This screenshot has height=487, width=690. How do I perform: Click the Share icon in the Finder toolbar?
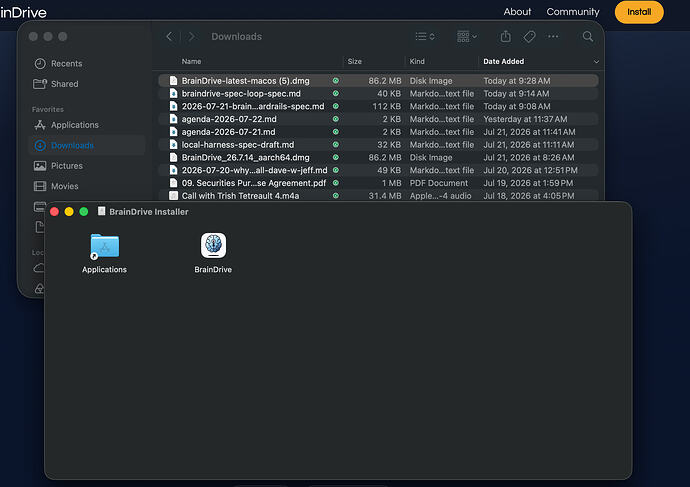506,37
